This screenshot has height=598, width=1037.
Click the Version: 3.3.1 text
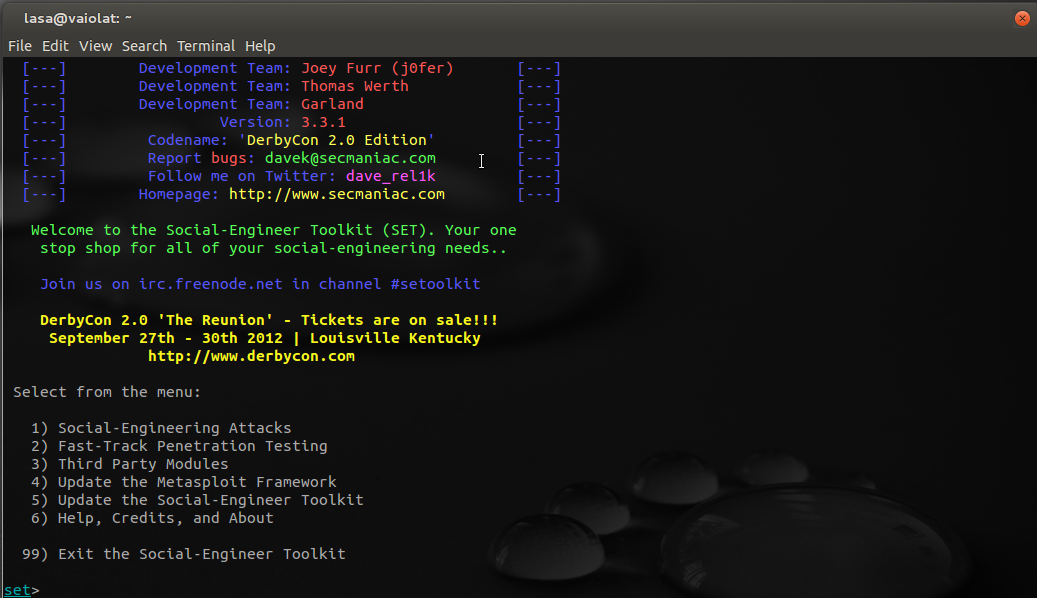point(282,122)
